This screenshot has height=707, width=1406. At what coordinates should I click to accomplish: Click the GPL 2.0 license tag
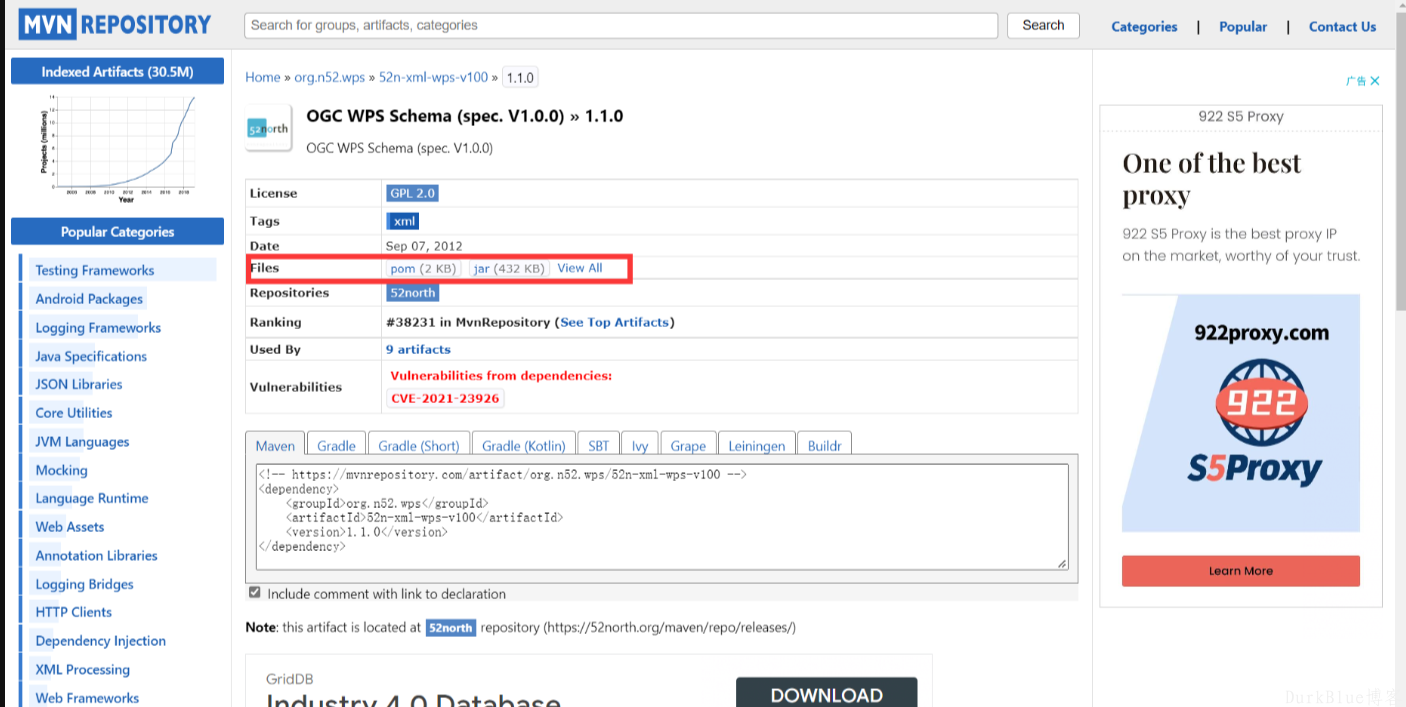pos(412,193)
